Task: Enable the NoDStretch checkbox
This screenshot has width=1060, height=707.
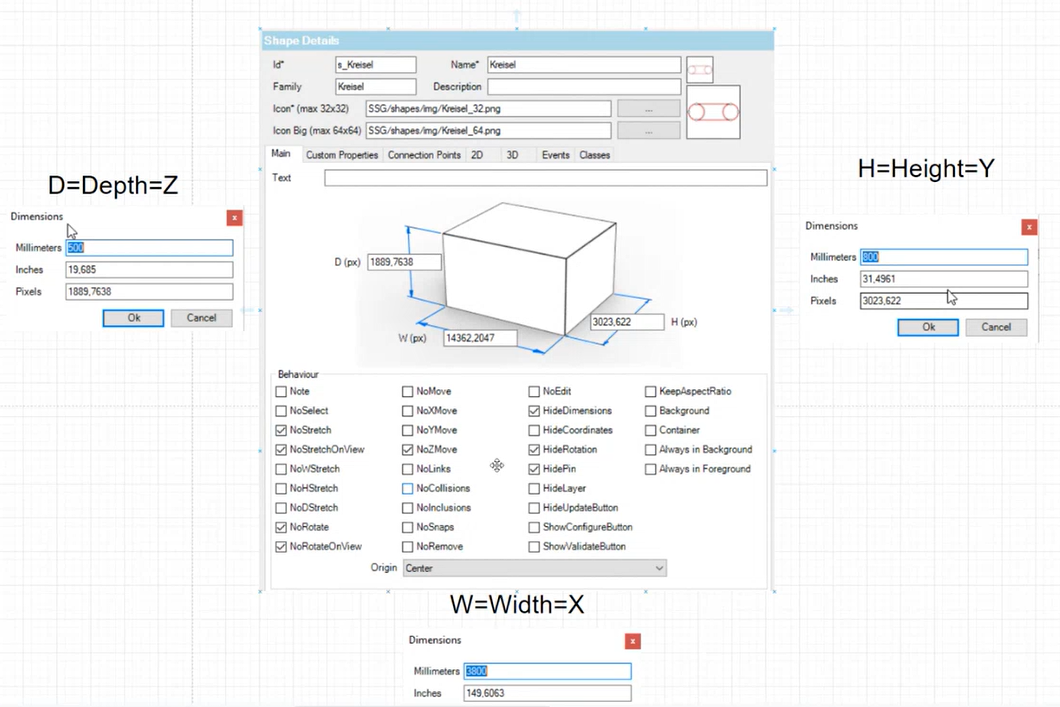Action: pos(281,508)
